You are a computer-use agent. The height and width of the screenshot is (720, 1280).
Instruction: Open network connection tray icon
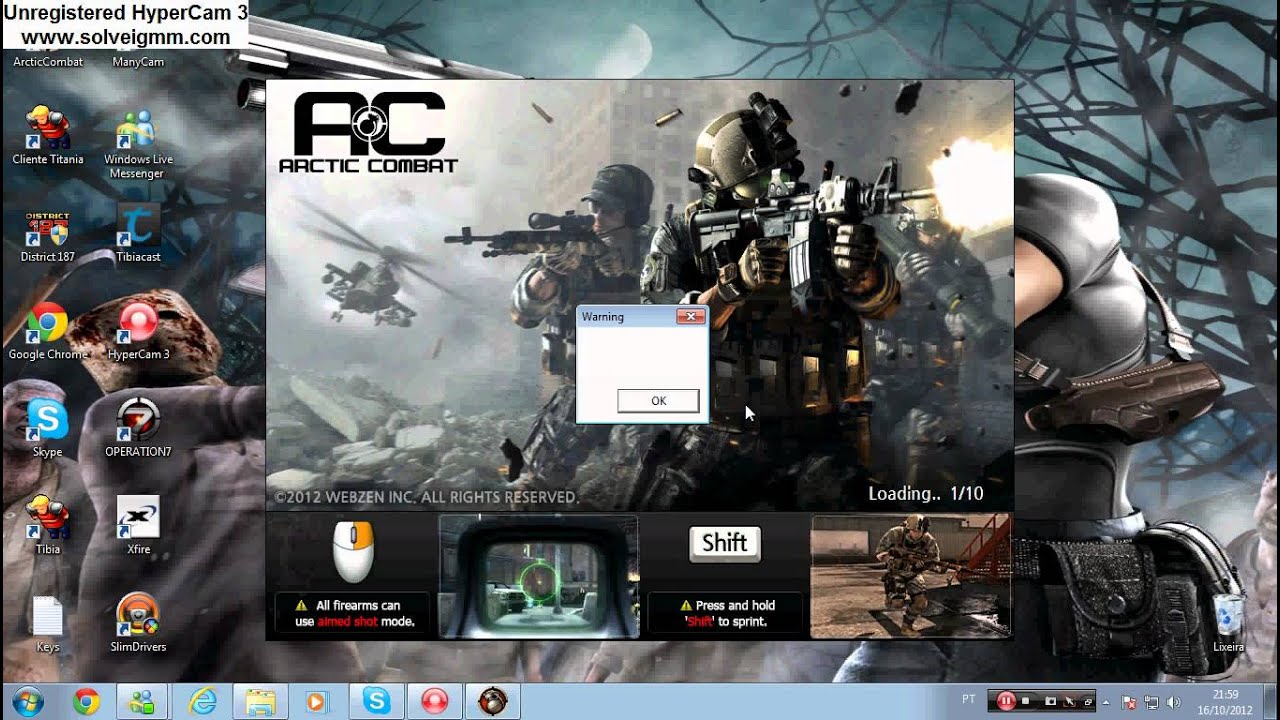pos(1151,702)
